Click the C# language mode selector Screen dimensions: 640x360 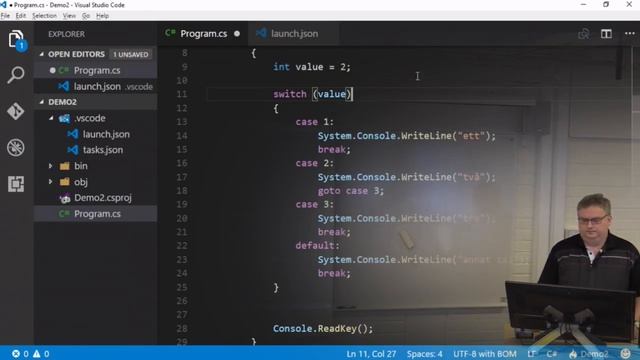pyautogui.click(x=552, y=354)
